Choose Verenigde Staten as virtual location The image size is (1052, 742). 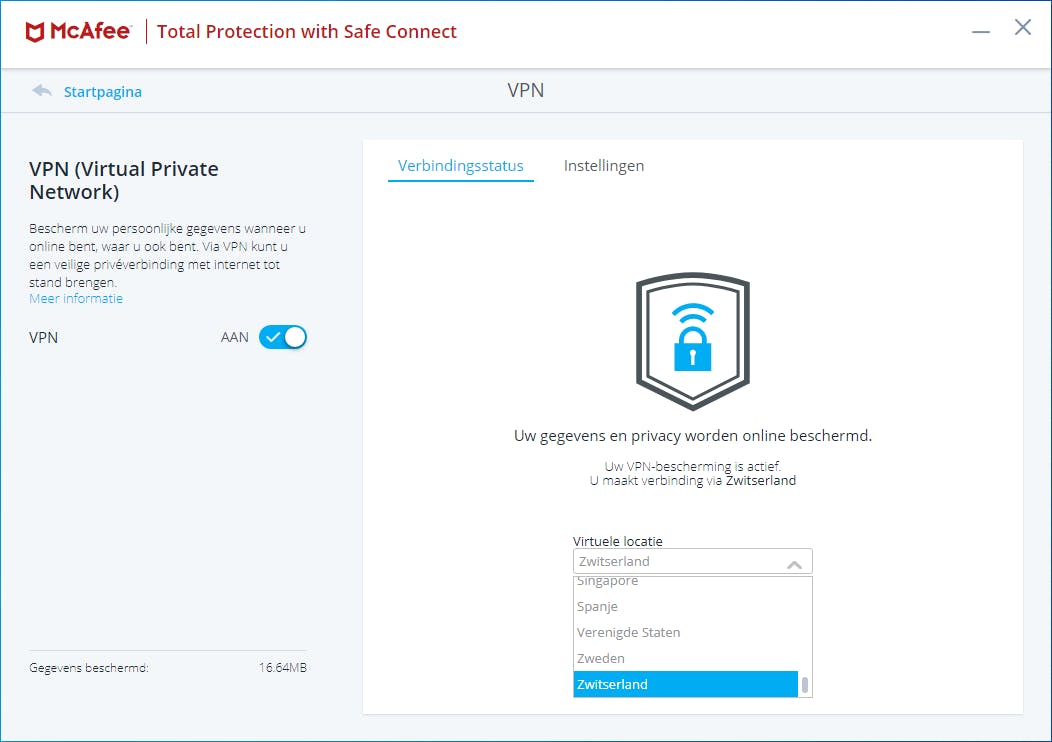point(628,633)
